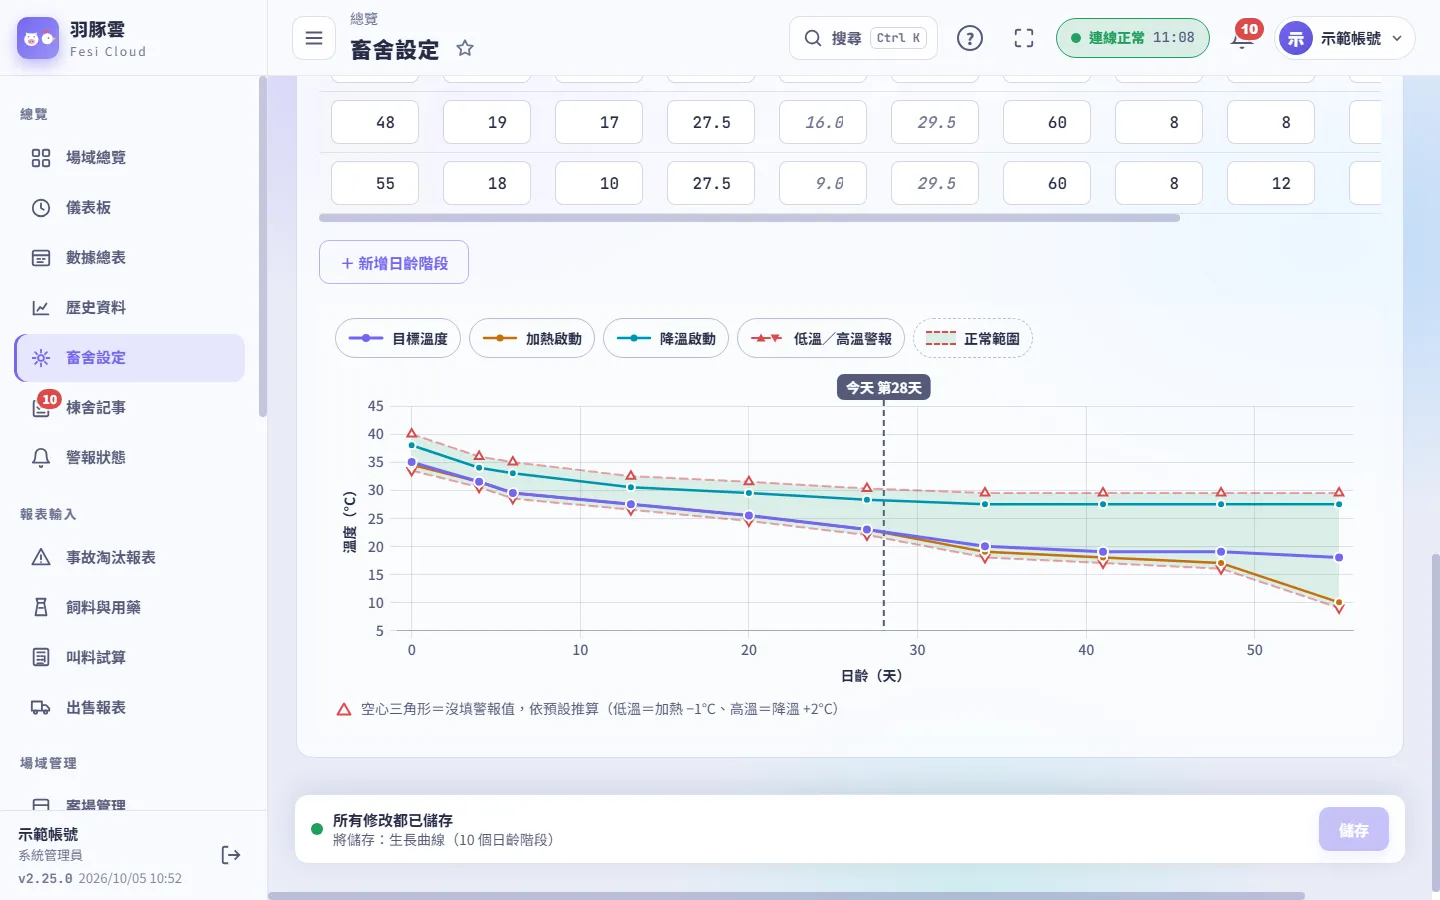
Task: Edit the cell with value 48
Action: pos(375,122)
